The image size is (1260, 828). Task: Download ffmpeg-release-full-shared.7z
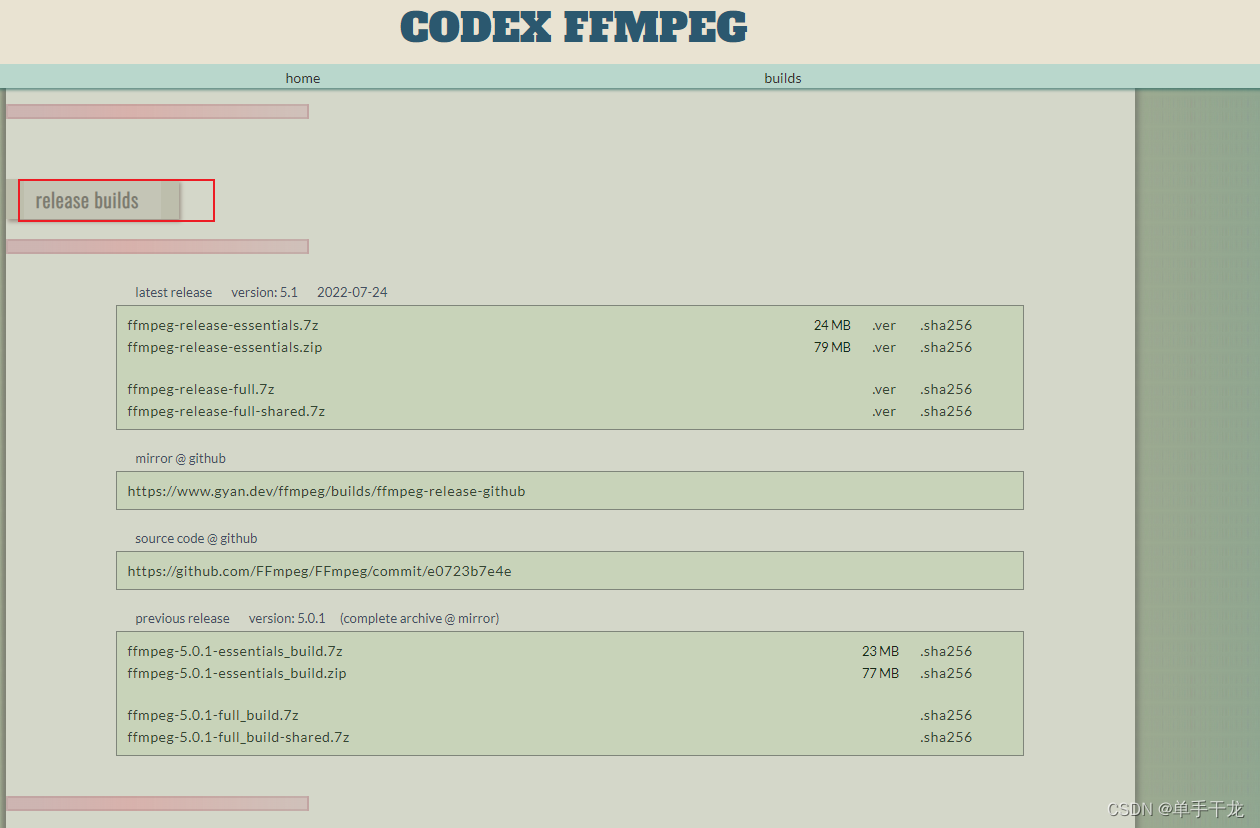[226, 411]
